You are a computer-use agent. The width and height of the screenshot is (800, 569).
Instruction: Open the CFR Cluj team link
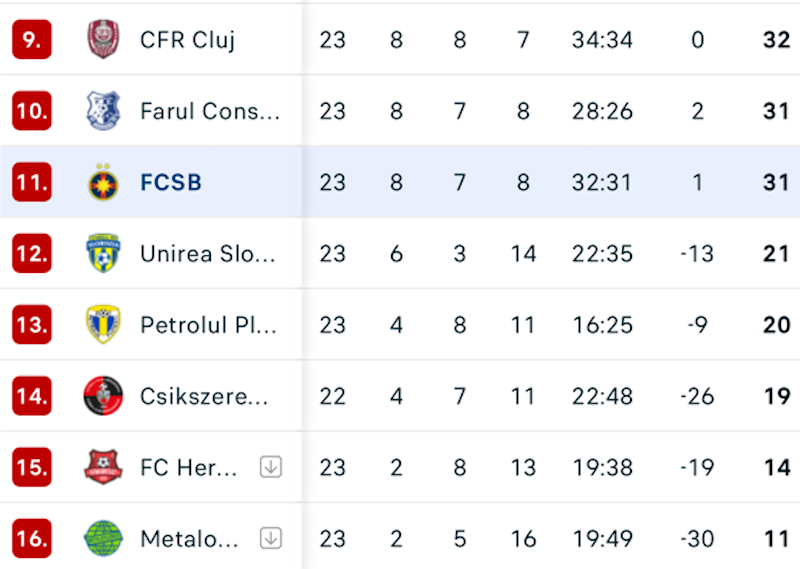click(188, 39)
